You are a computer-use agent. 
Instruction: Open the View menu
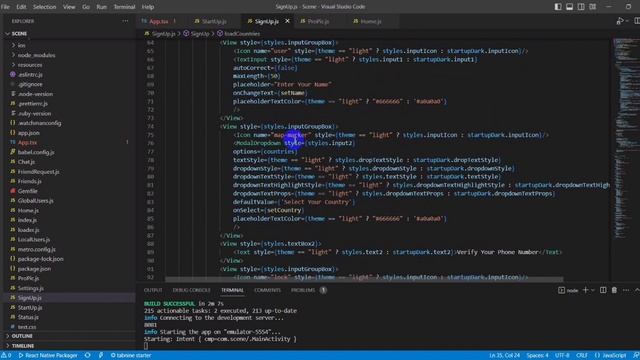(x=69, y=7)
